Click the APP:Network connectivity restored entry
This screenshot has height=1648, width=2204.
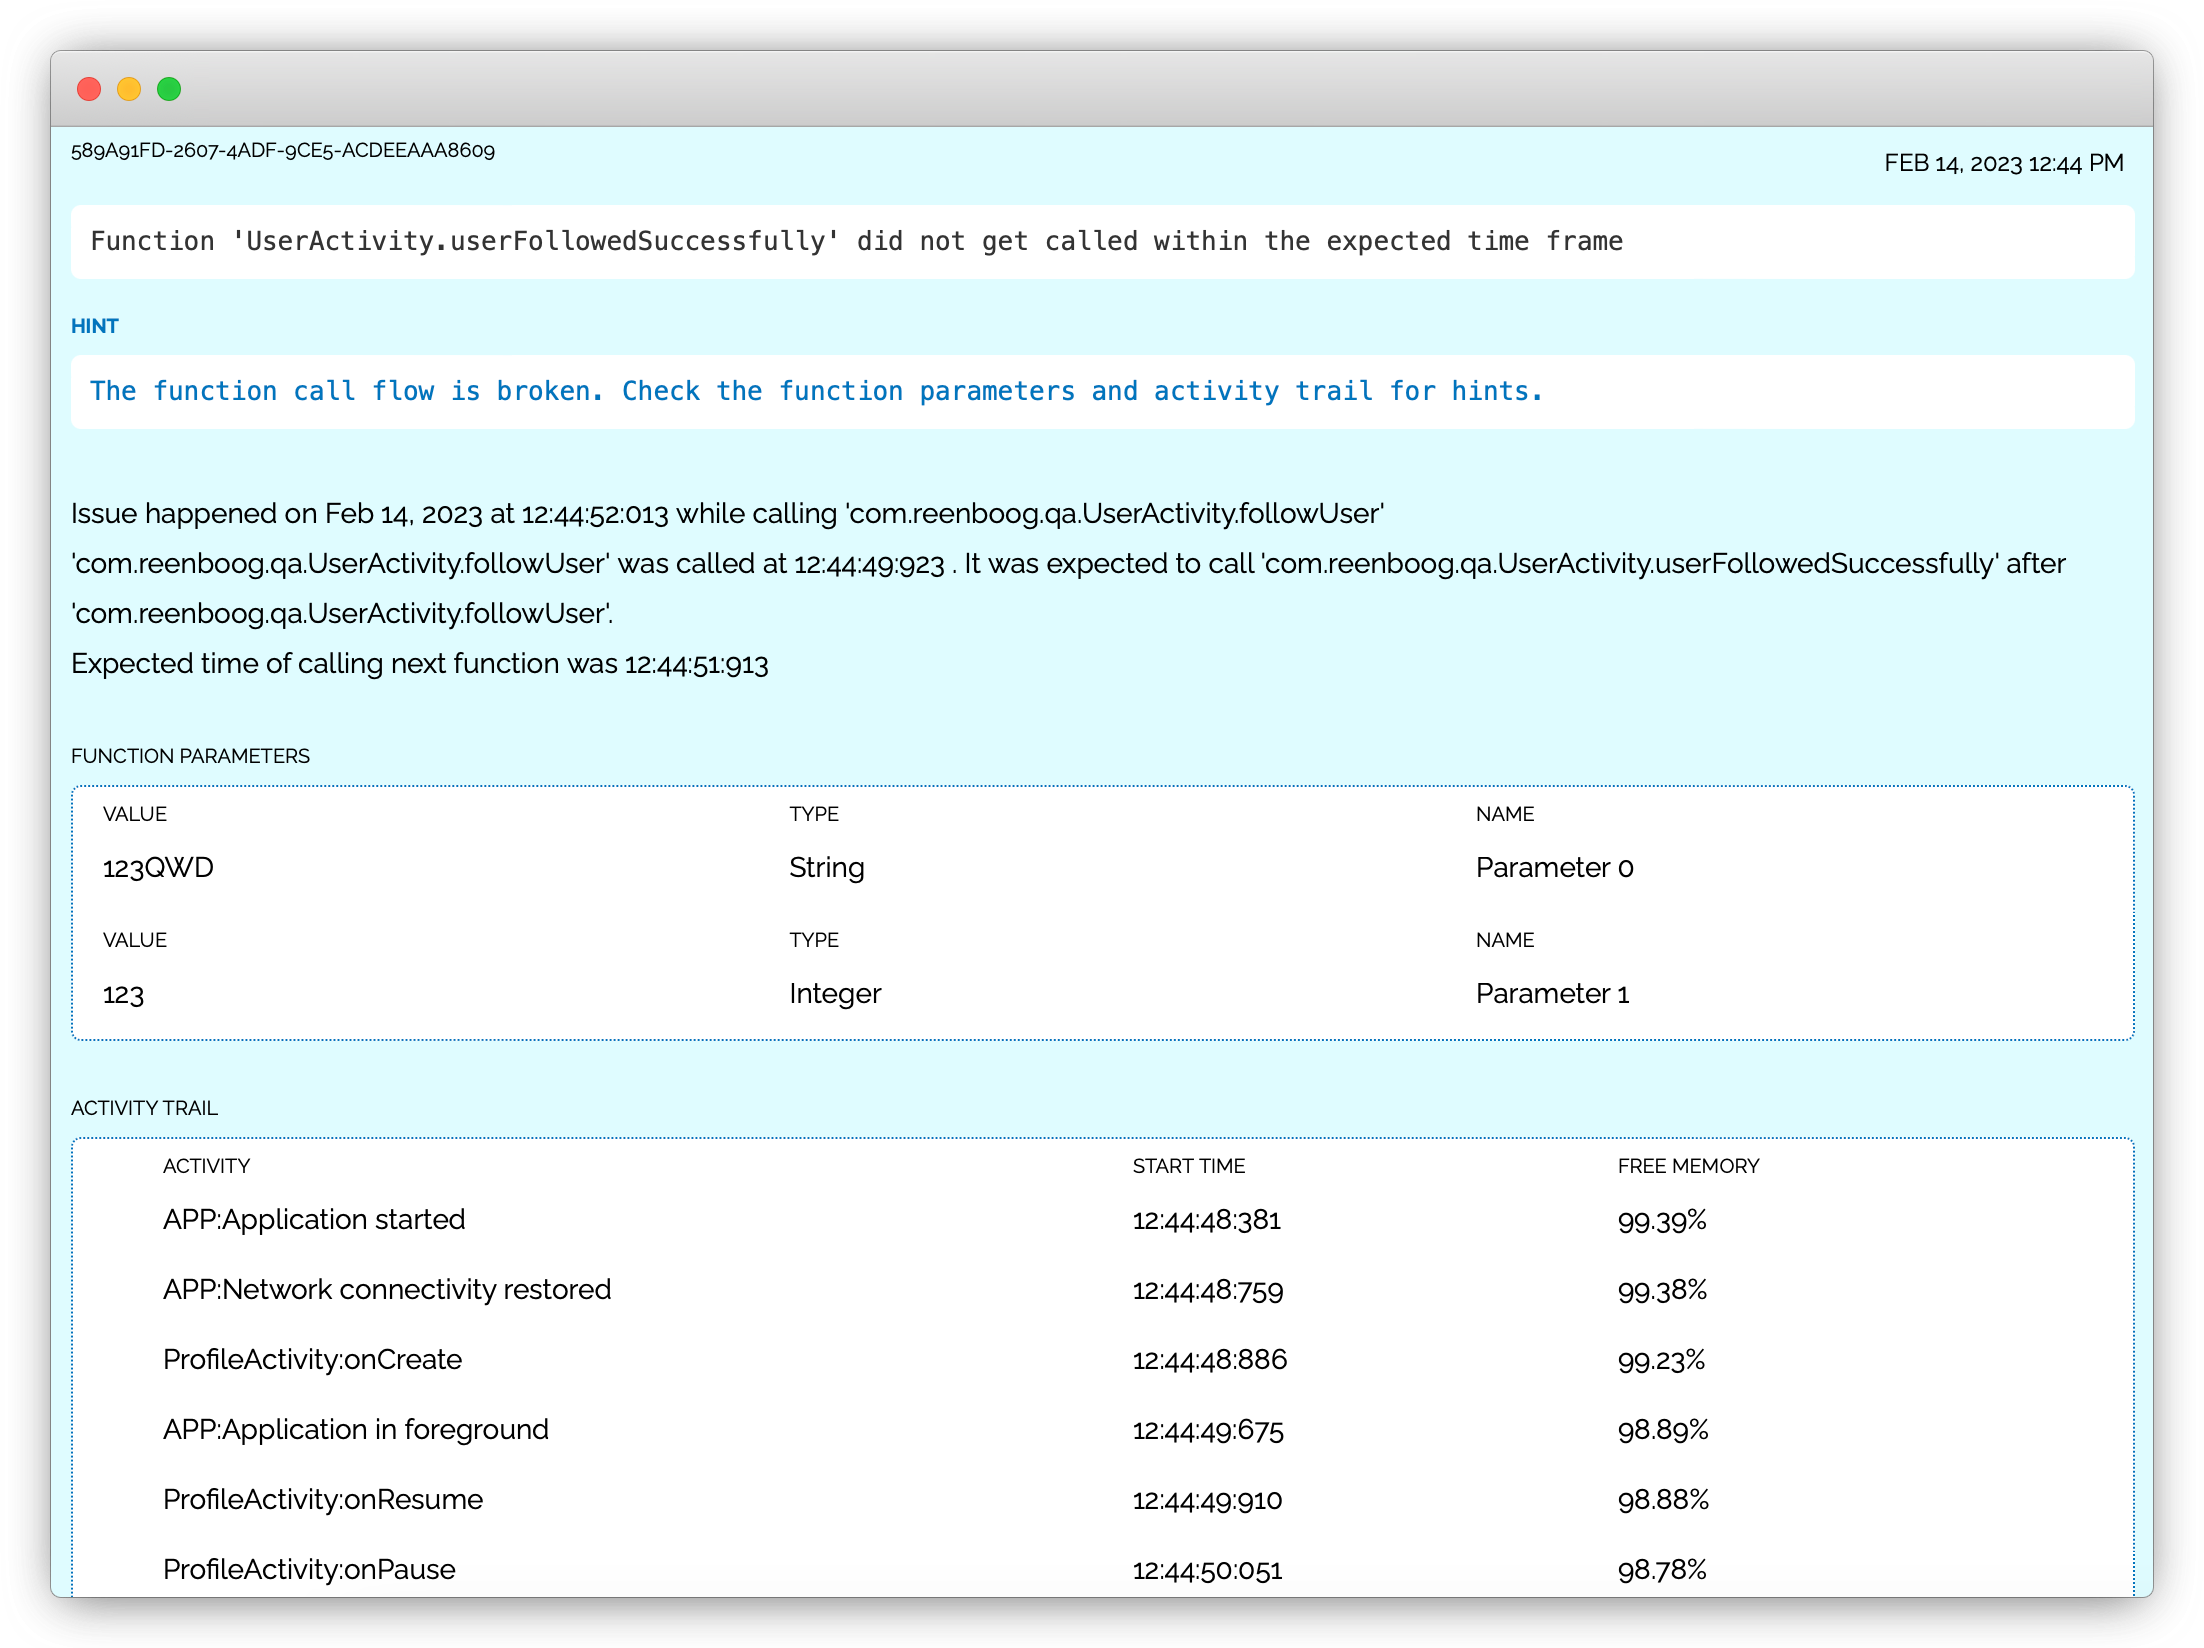pyautogui.click(x=387, y=1289)
